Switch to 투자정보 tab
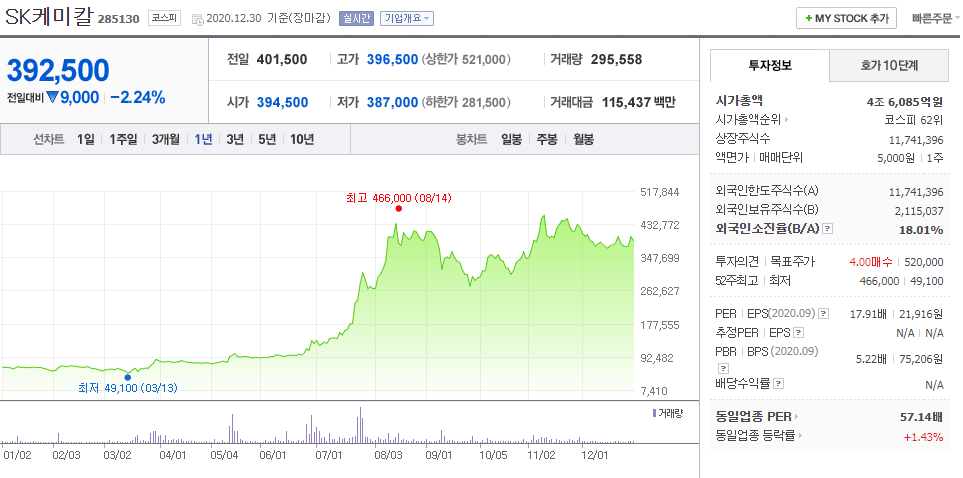The width and height of the screenshot is (963, 478). (770, 65)
